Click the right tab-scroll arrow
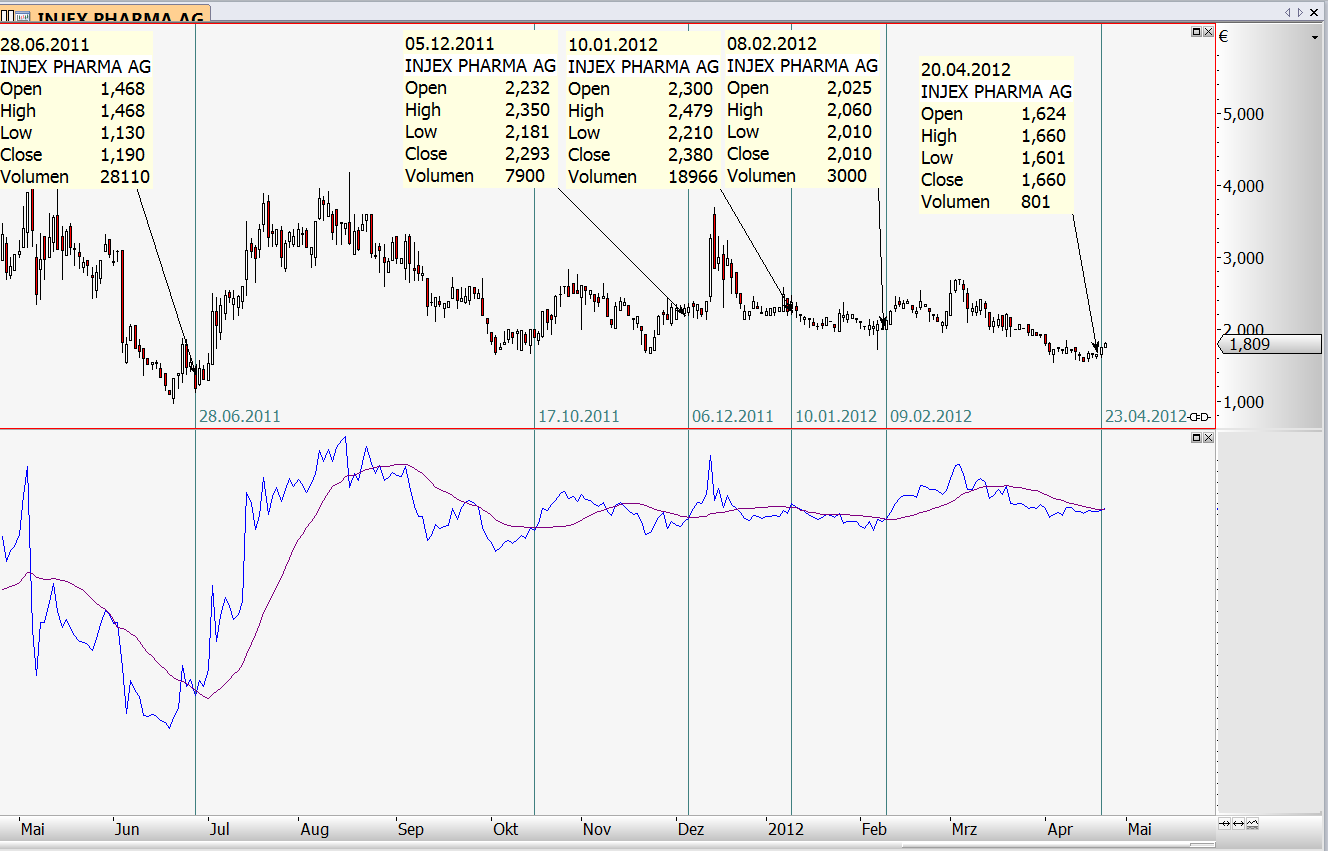 (x=1300, y=12)
